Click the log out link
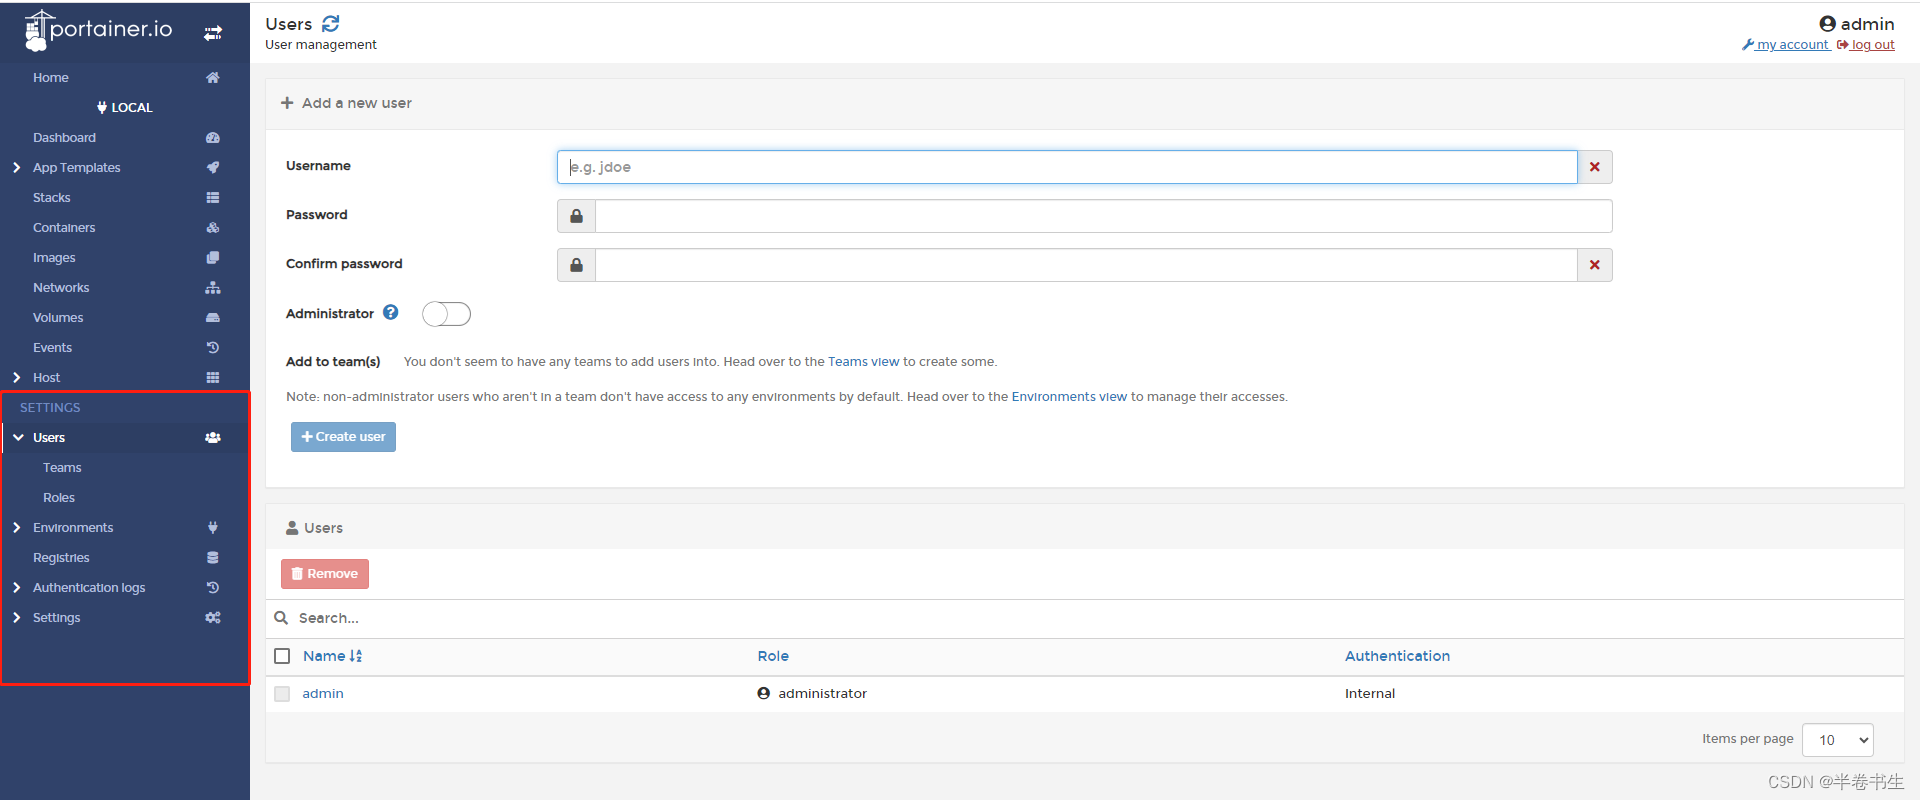The height and width of the screenshot is (800, 1920). (1866, 45)
